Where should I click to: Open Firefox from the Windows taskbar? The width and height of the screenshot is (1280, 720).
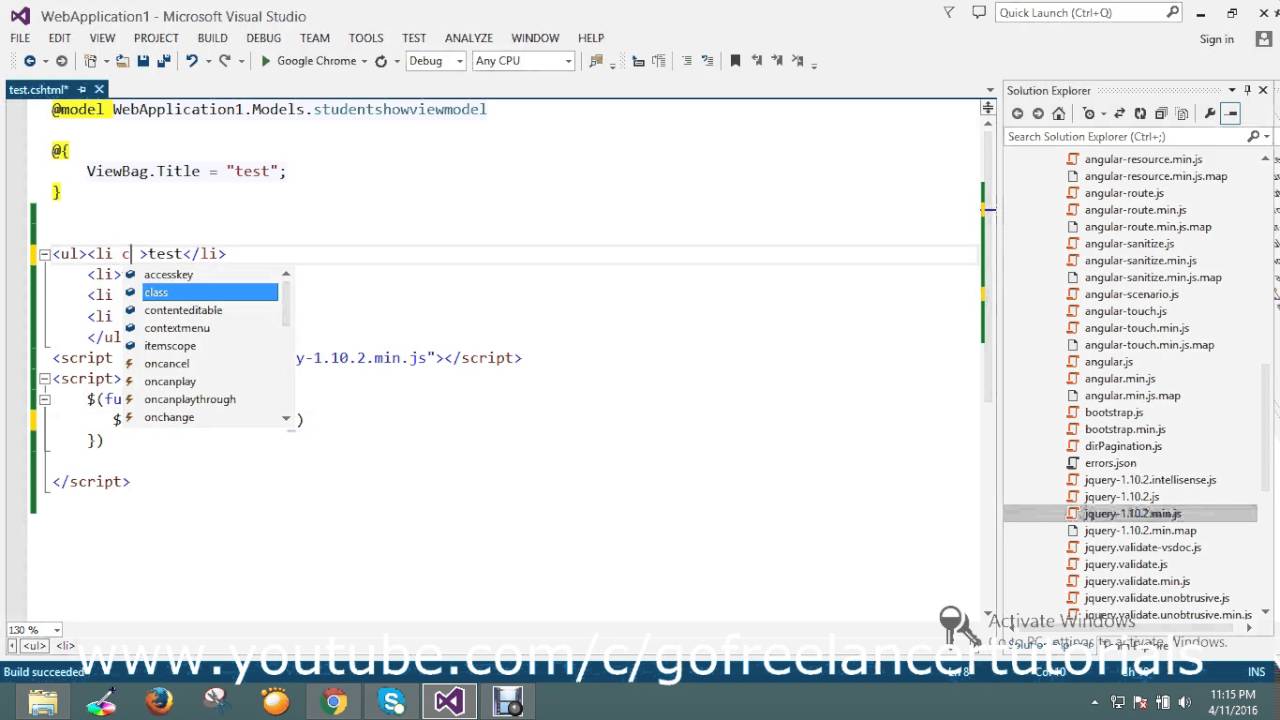(x=160, y=701)
